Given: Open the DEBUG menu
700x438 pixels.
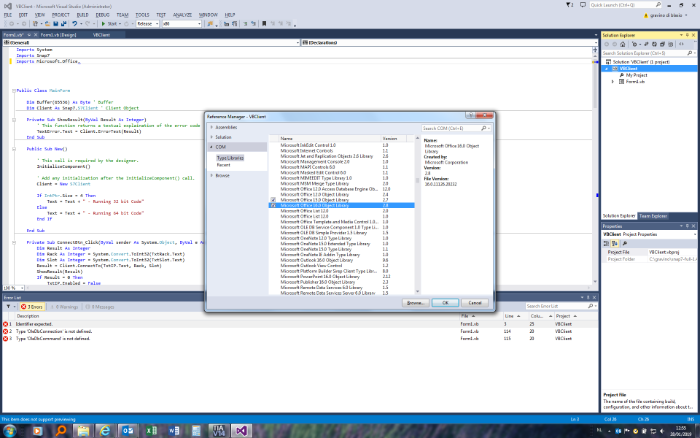Looking at the screenshot, I should click(x=102, y=15).
